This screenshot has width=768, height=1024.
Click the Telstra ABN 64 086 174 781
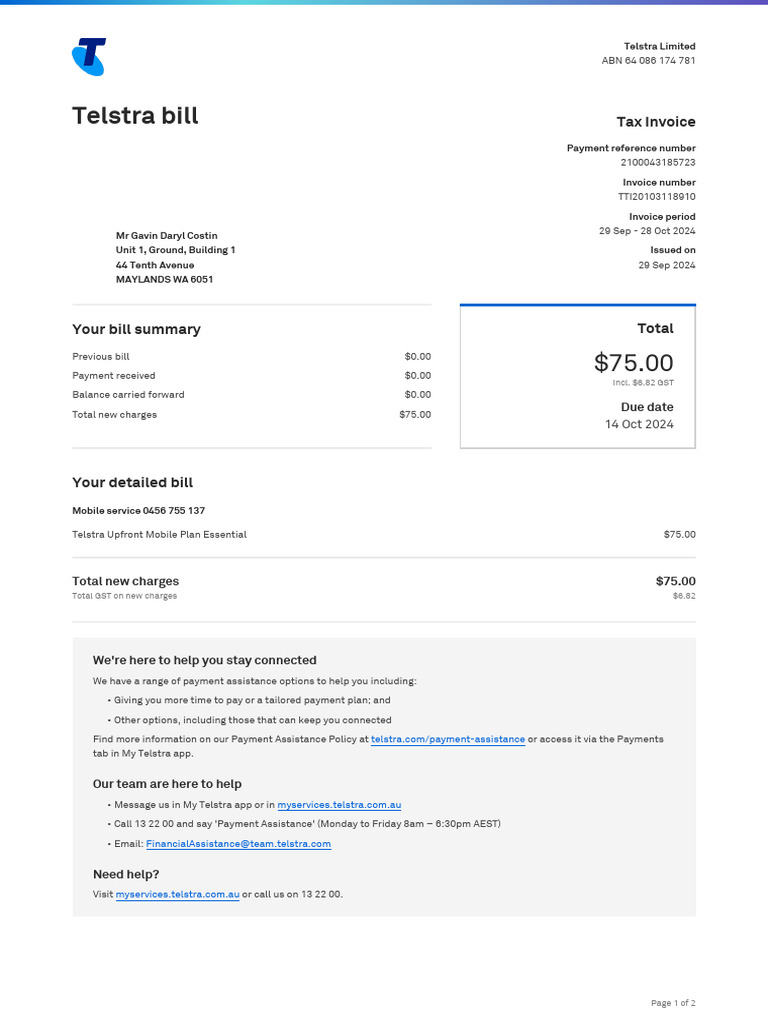648,60
